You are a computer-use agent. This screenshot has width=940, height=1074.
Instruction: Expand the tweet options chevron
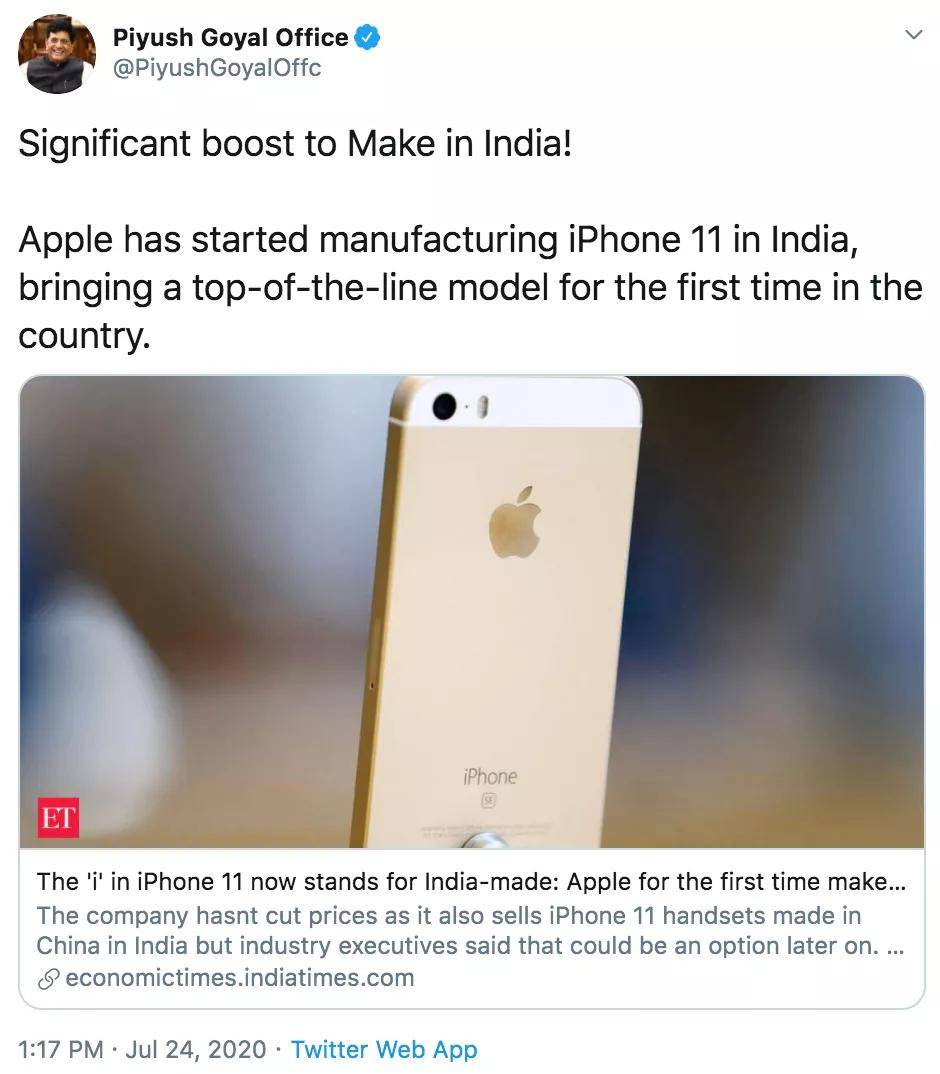pos(913,34)
